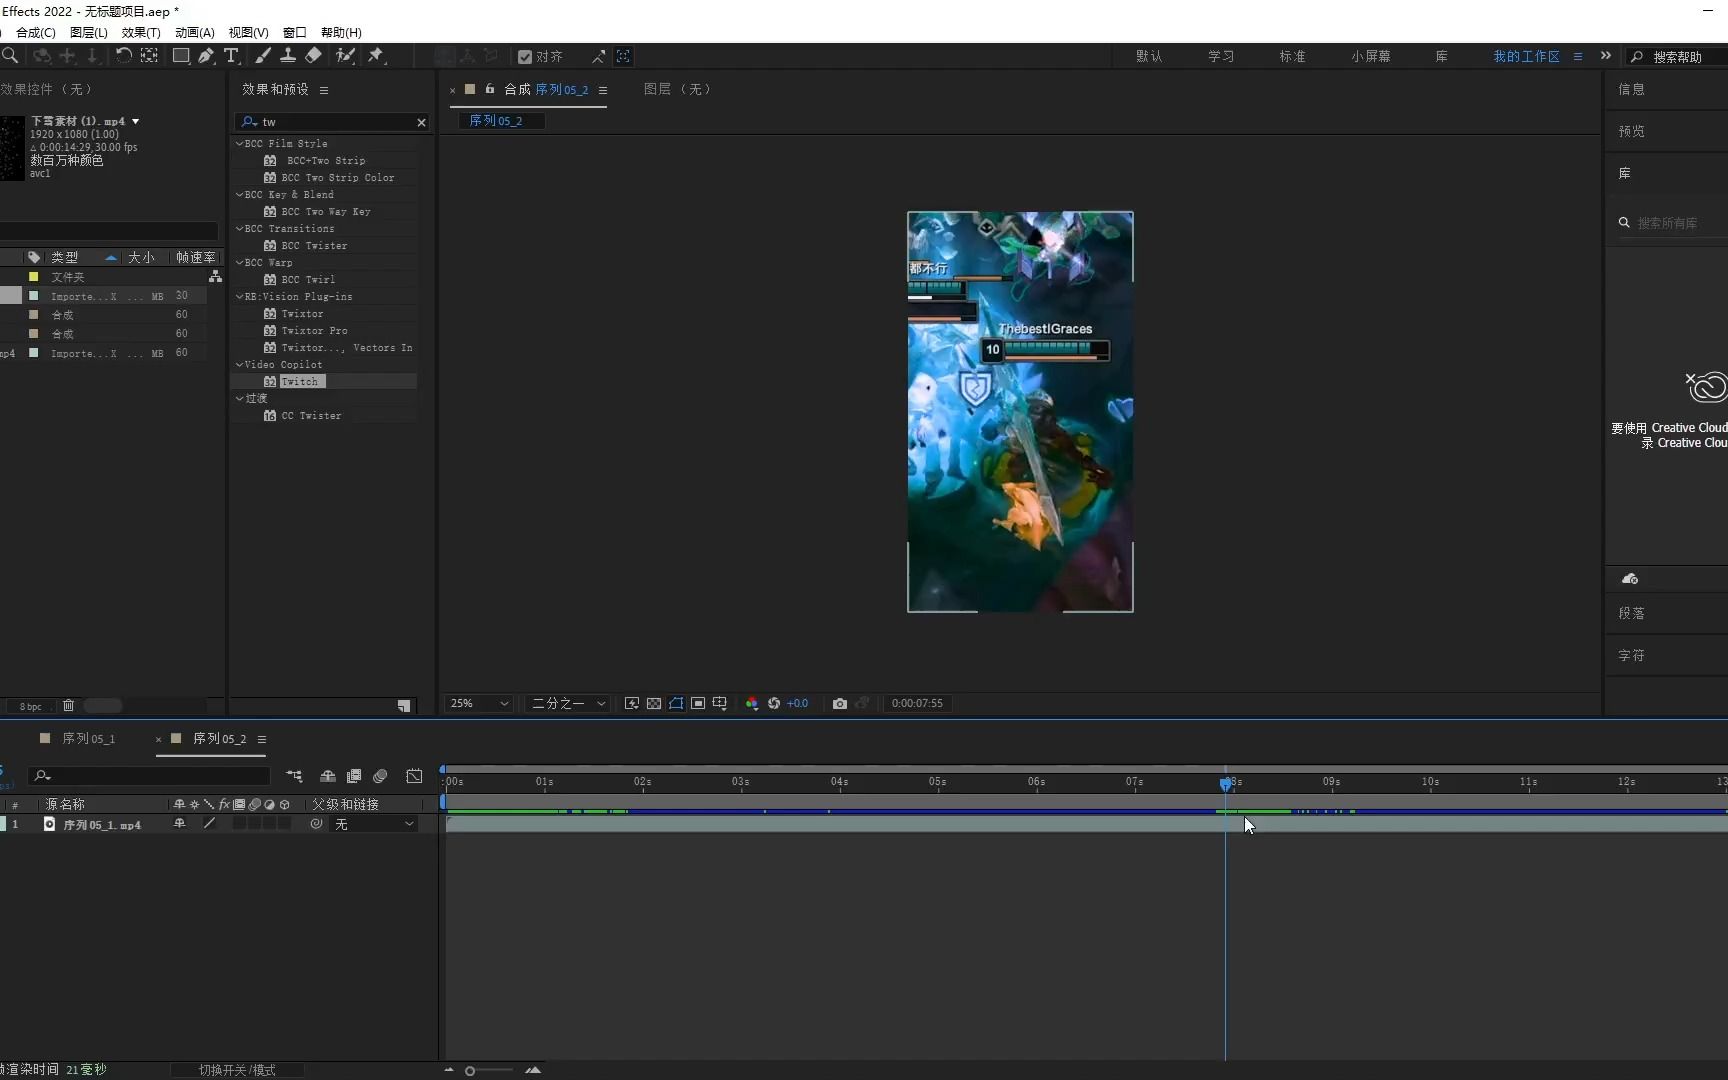Click the show channel color icon
The width and height of the screenshot is (1728, 1080).
pos(752,704)
